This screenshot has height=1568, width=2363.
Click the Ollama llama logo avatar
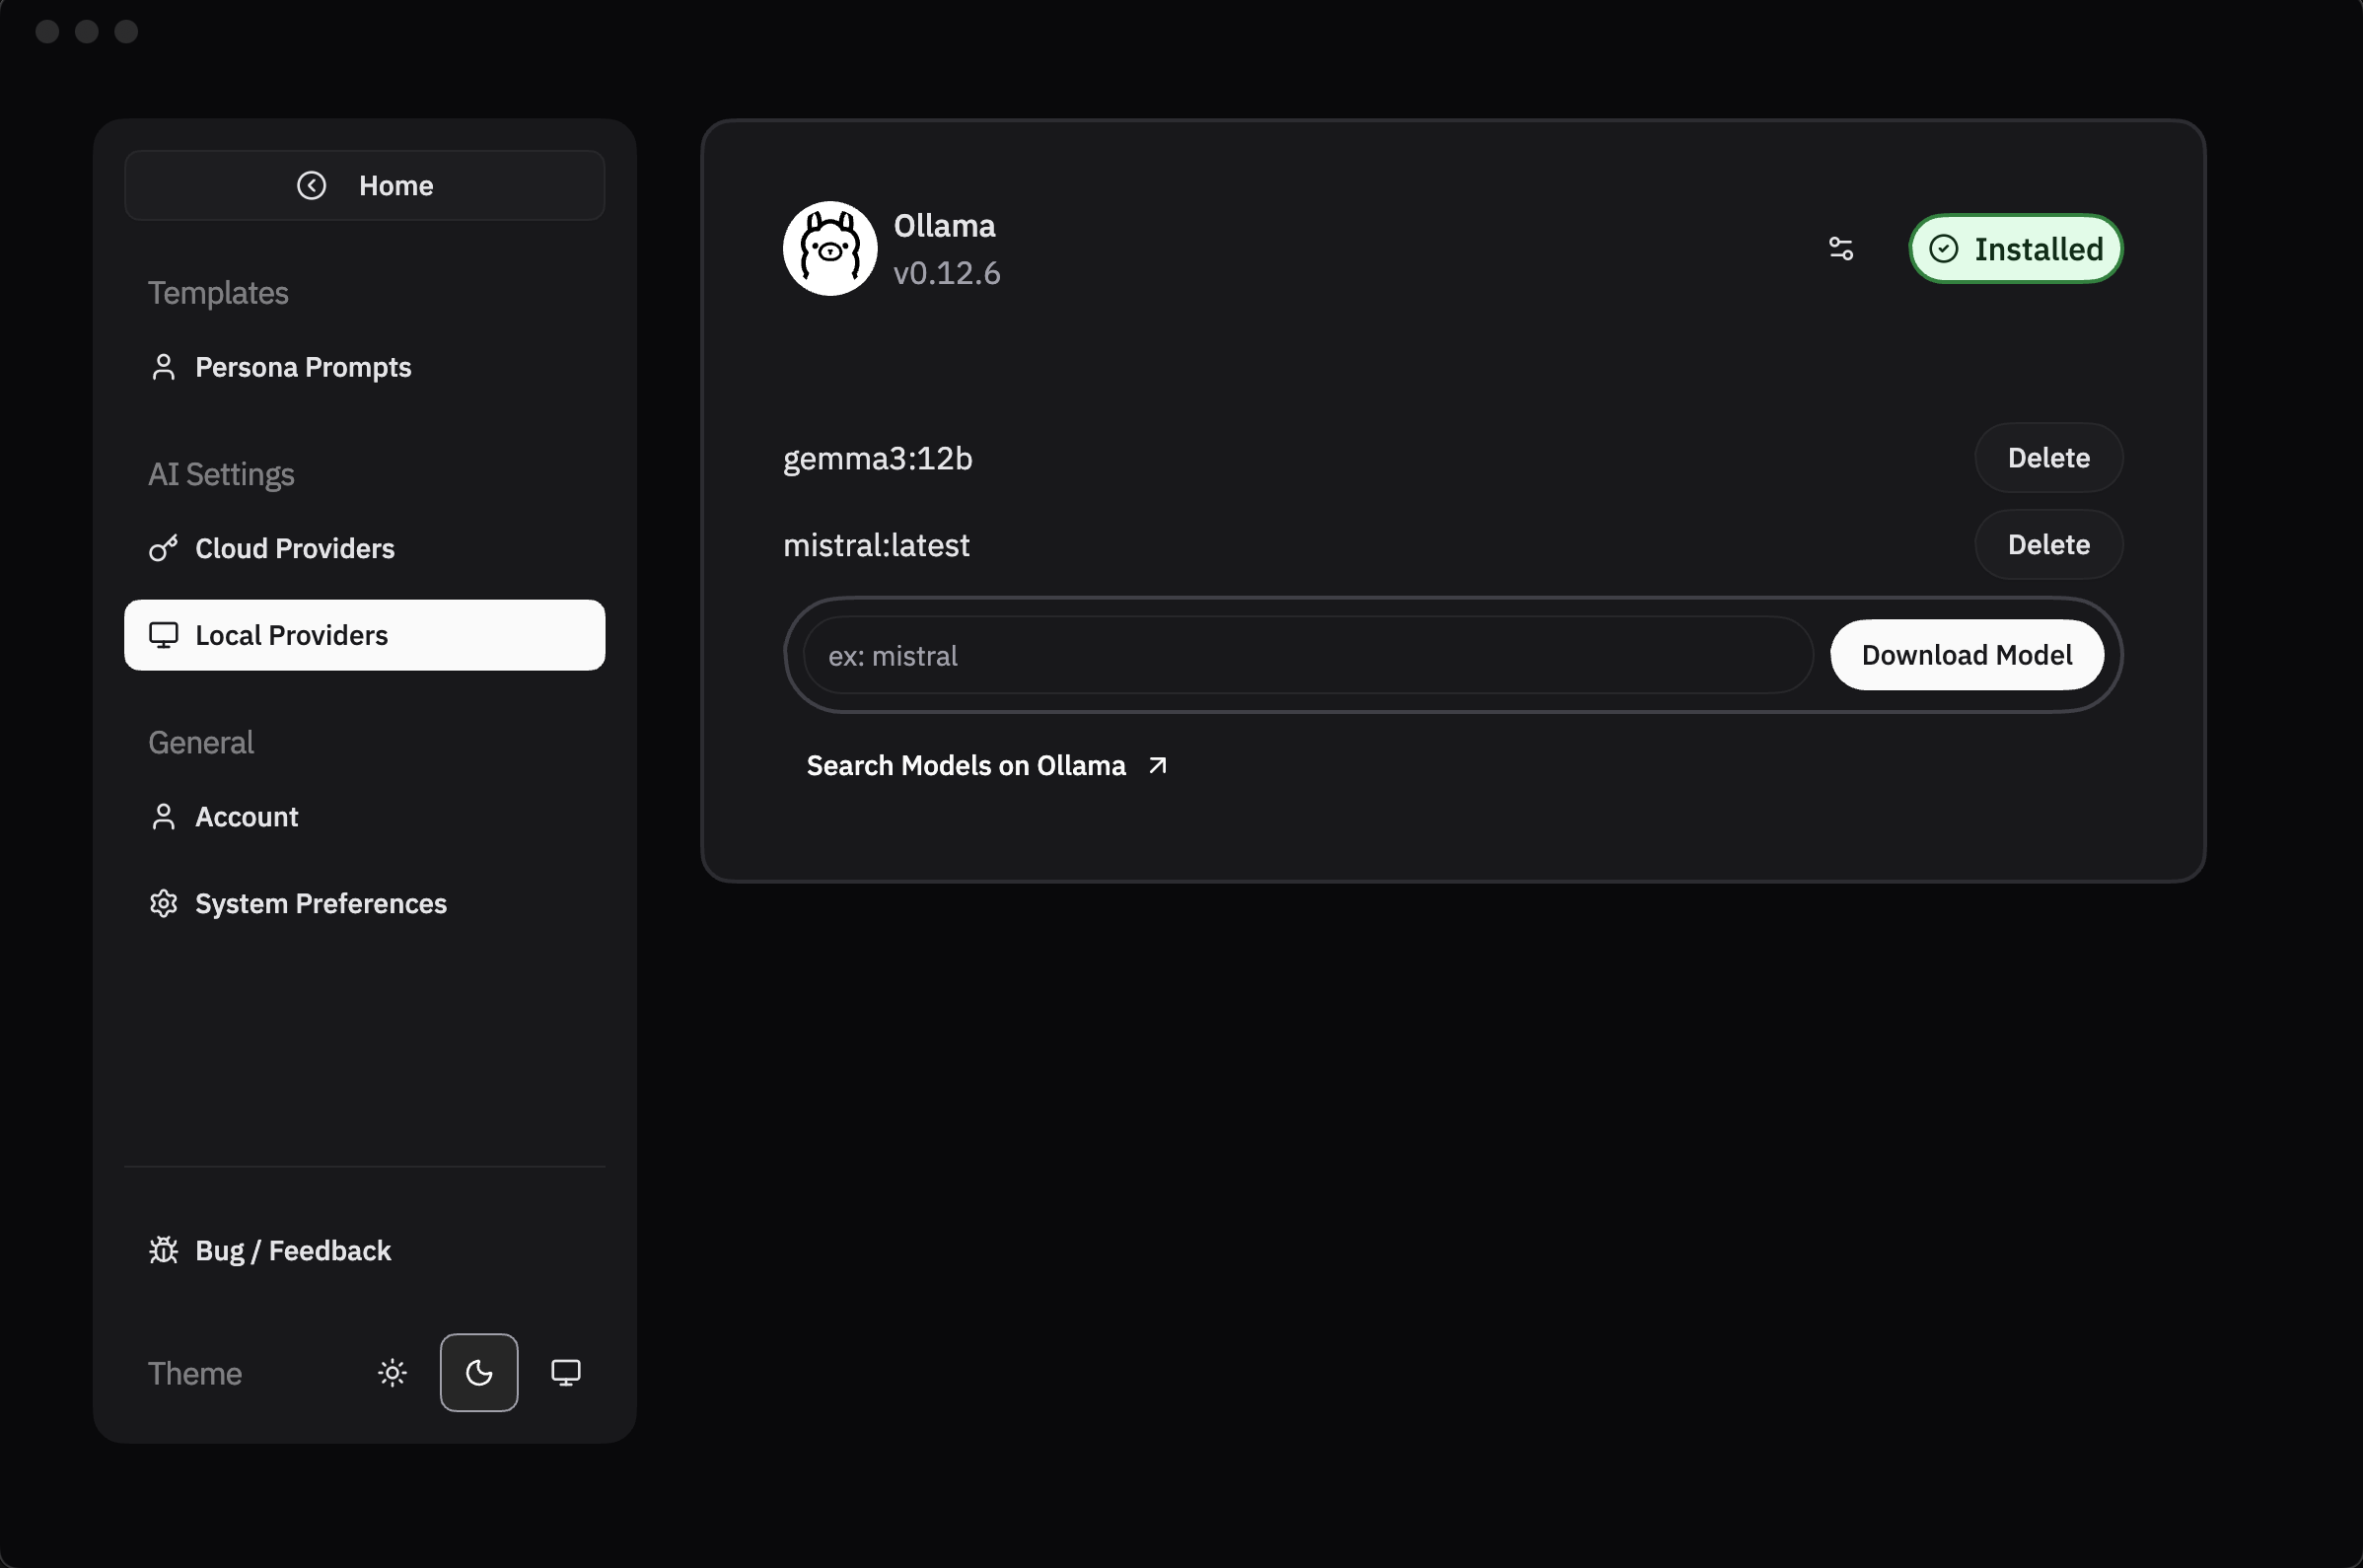click(829, 248)
